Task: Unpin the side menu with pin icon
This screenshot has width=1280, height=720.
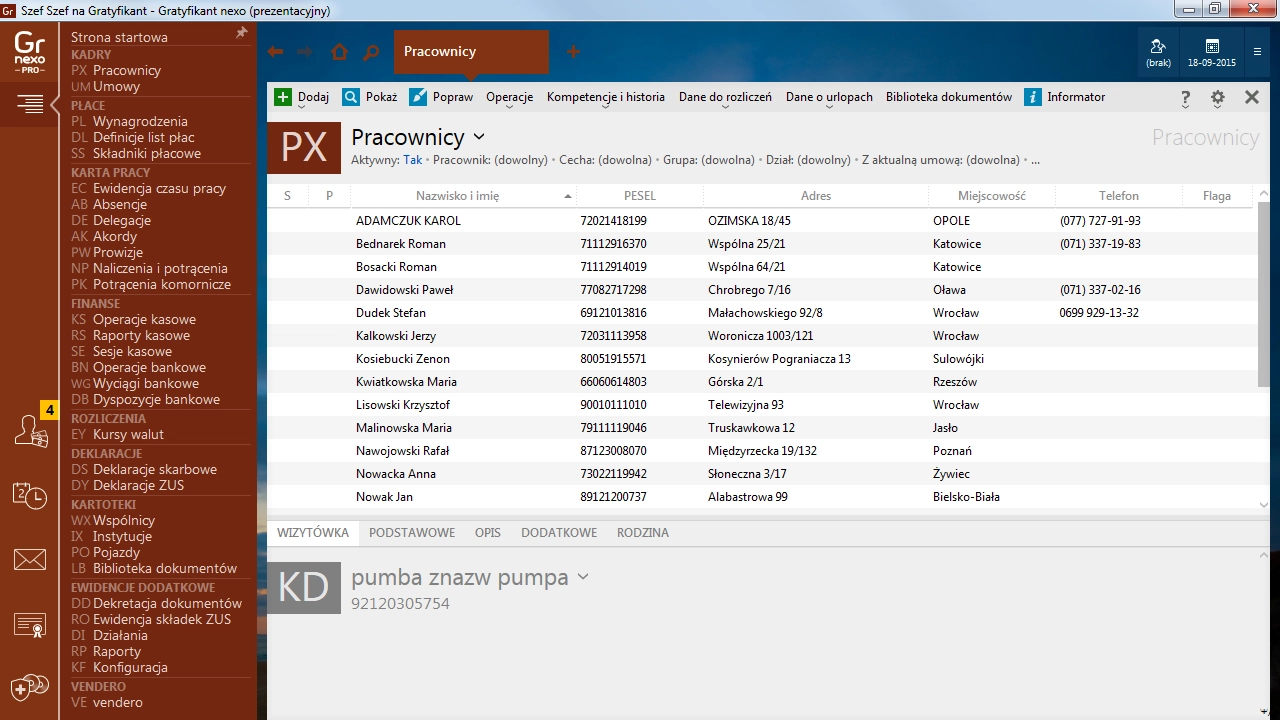Action: 241,33
